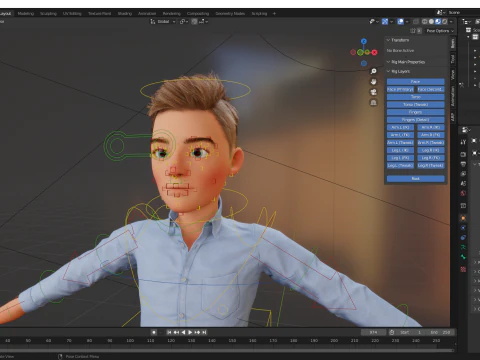Toggle the Fingers rig layer

tap(415, 112)
